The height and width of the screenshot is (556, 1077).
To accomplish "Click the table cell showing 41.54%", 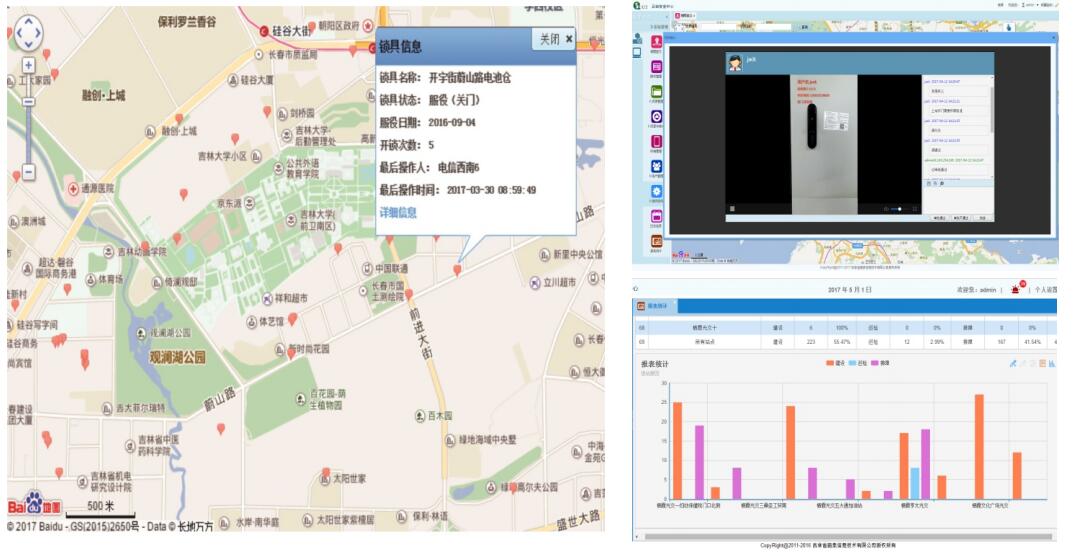I will tap(1032, 342).
